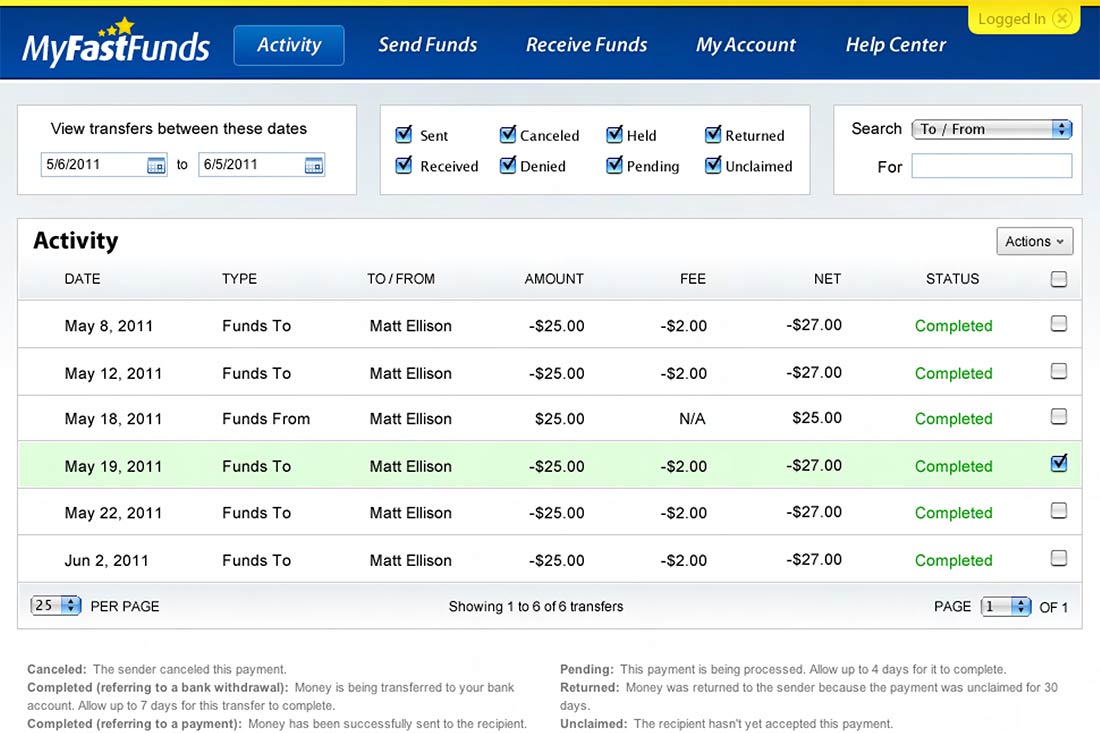This screenshot has width=1100, height=733.
Task: Check the select-all checkbox in table header
Action: 1059,280
